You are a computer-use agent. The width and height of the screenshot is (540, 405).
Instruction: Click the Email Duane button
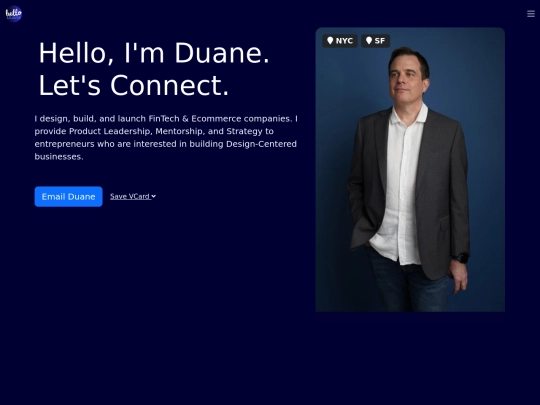point(69,197)
